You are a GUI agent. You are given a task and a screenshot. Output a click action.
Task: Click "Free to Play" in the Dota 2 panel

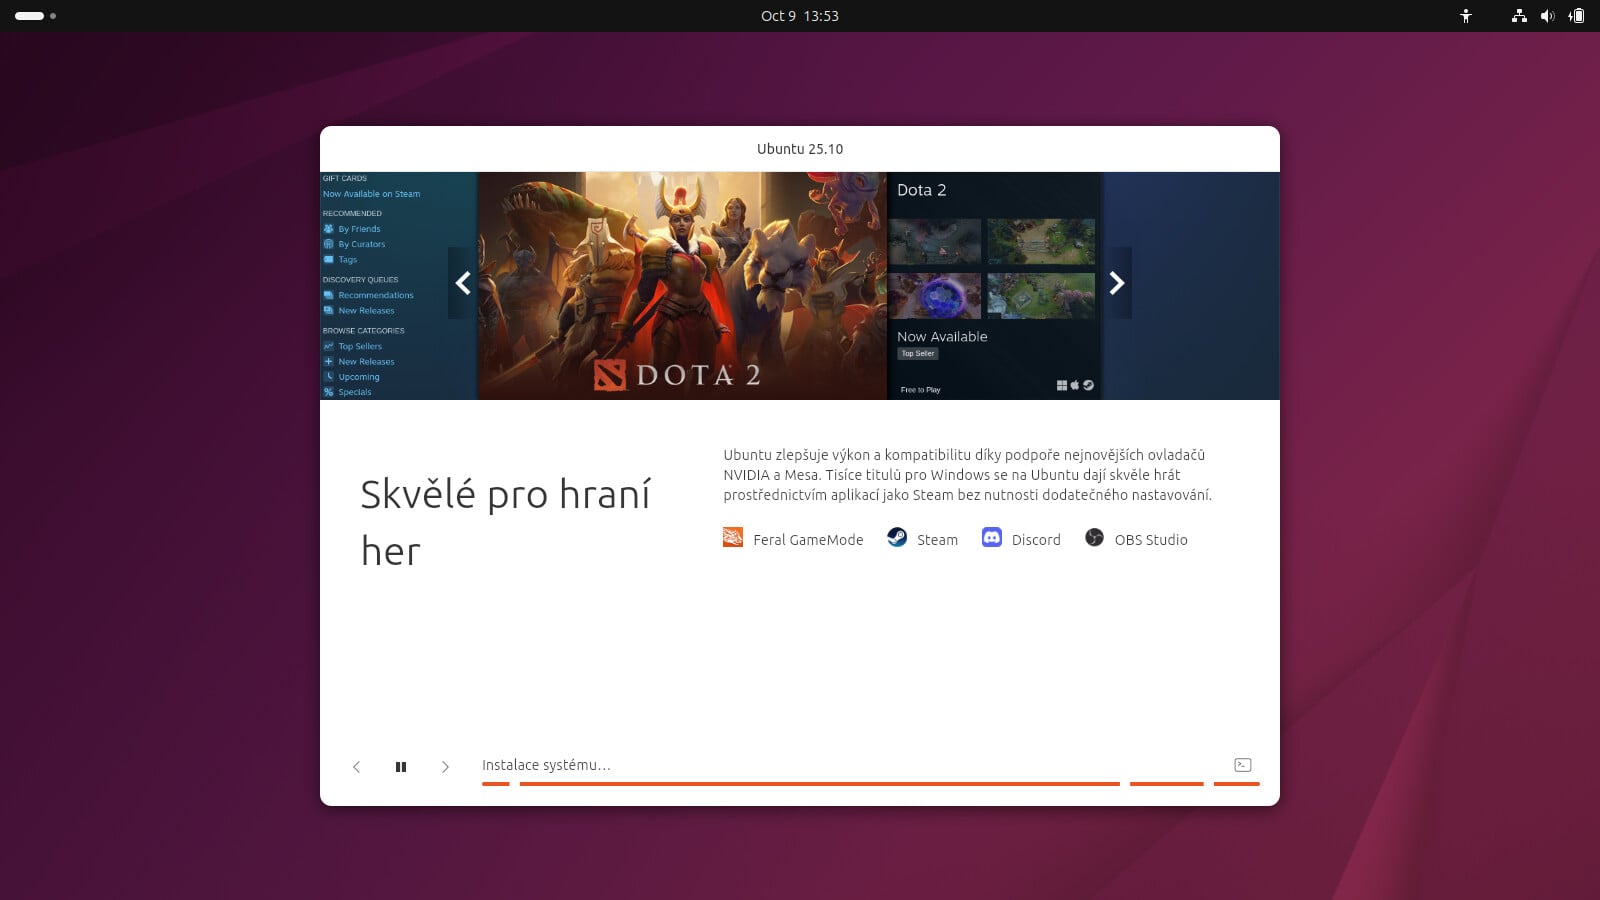point(920,390)
